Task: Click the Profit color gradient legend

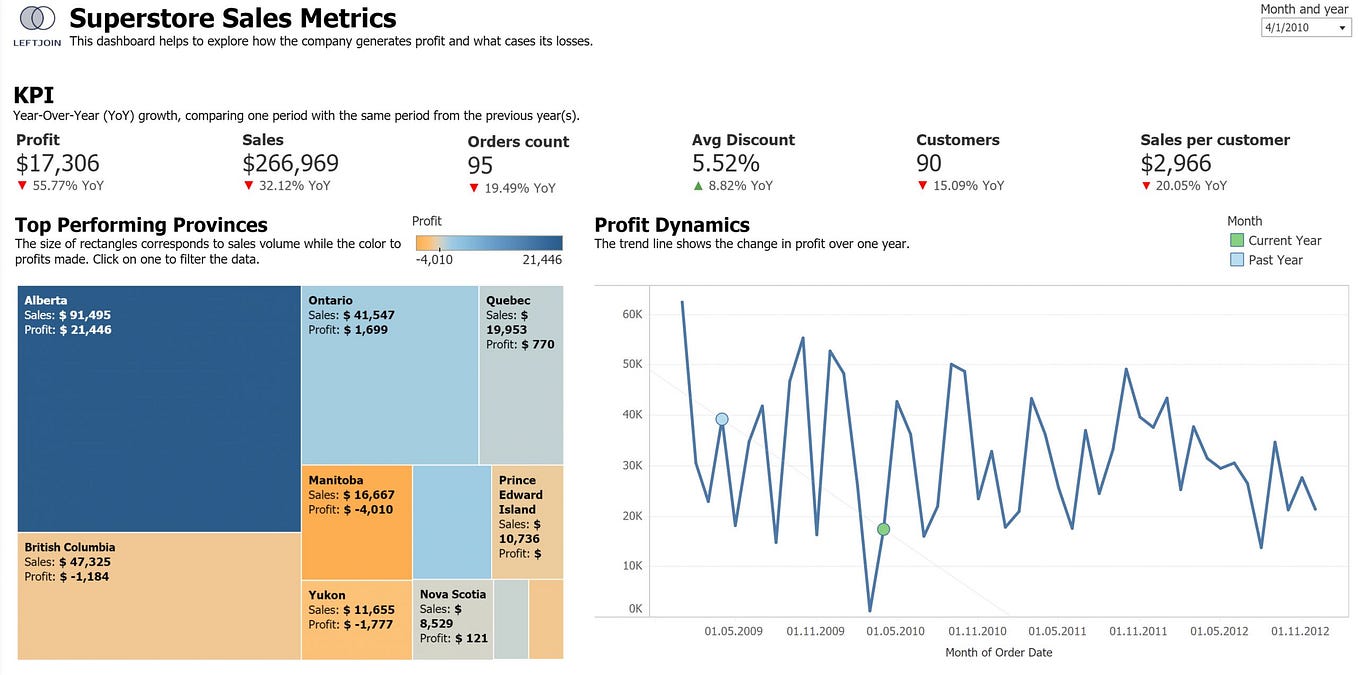Action: coord(490,241)
